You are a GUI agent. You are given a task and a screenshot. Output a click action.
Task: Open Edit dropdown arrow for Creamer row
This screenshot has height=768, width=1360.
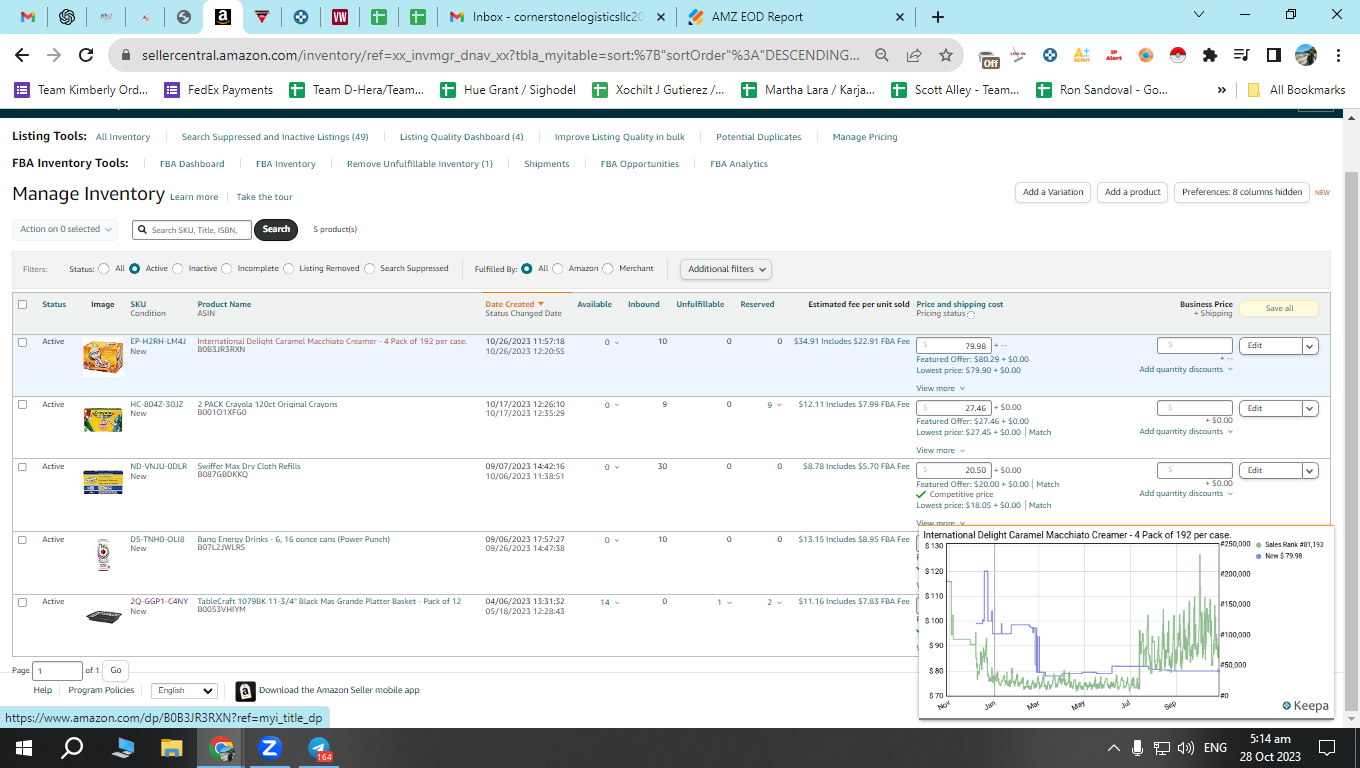click(x=1310, y=346)
